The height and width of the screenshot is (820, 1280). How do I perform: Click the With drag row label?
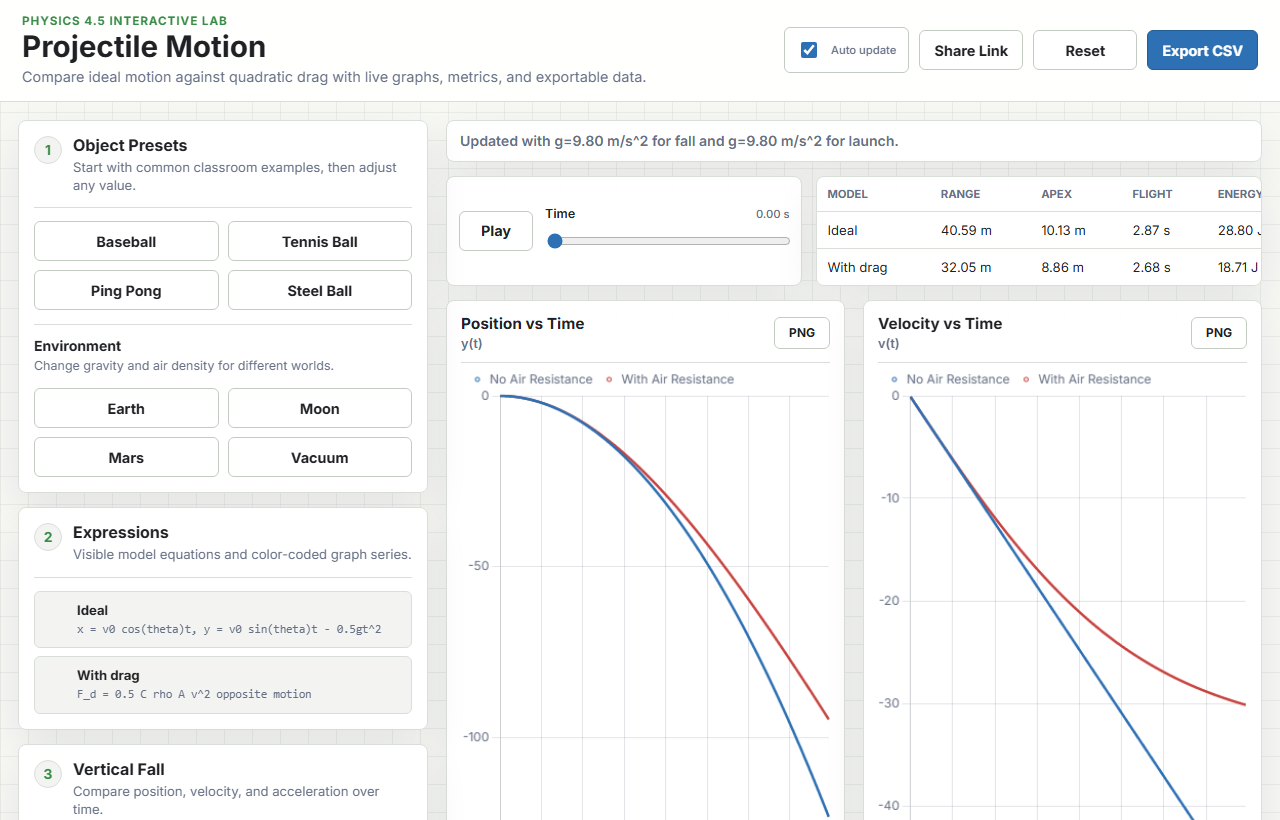pos(857,267)
